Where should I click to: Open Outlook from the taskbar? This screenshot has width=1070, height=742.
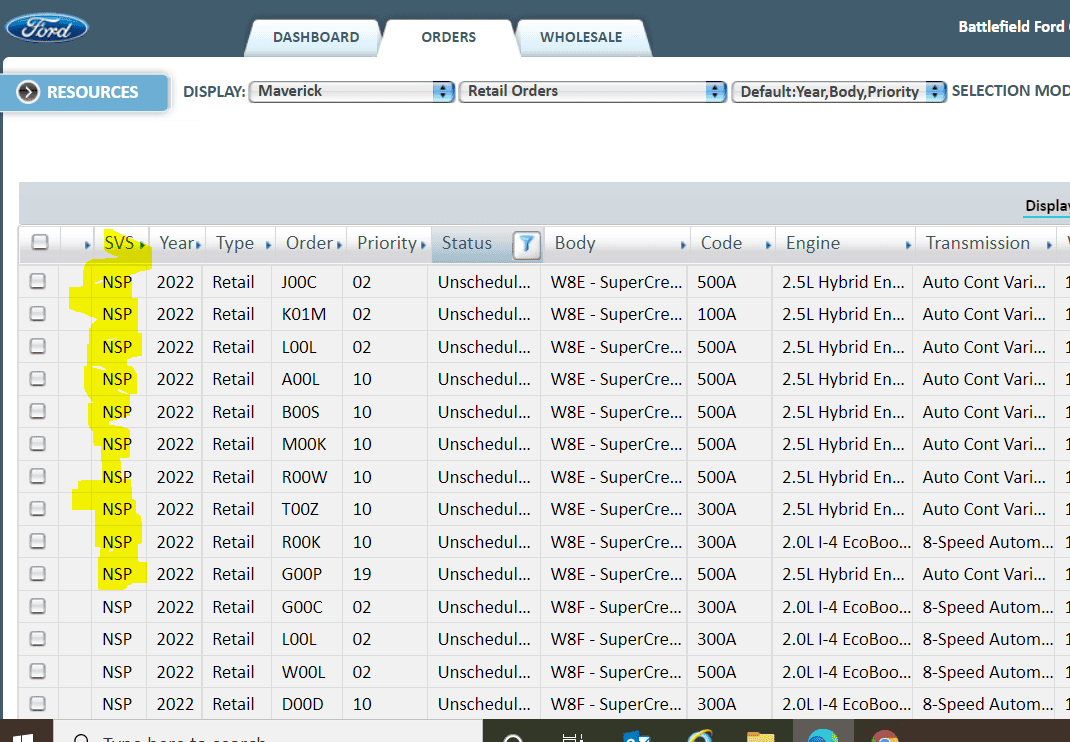[x=637, y=736]
